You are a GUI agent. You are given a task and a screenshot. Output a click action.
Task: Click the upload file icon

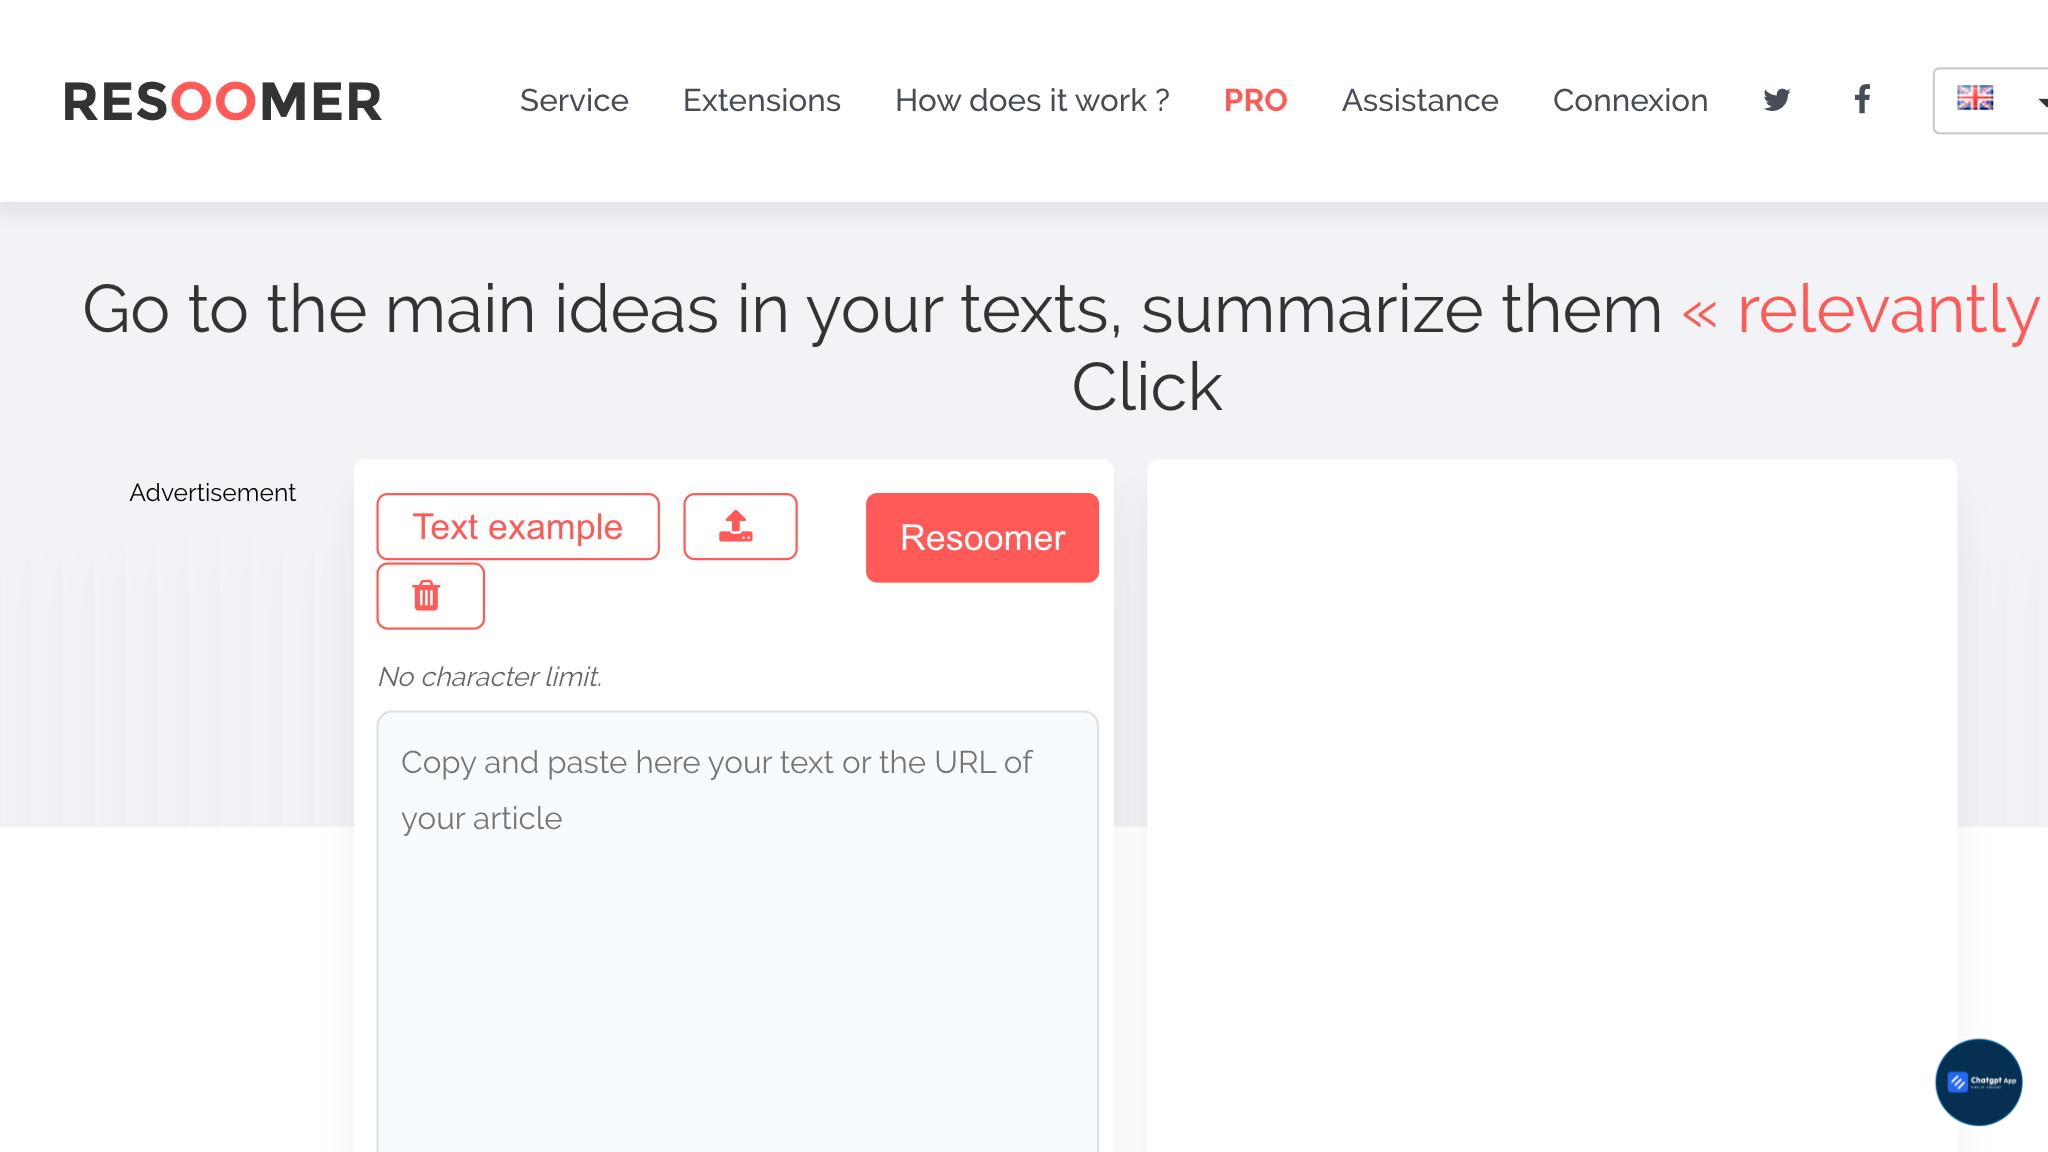tap(737, 526)
